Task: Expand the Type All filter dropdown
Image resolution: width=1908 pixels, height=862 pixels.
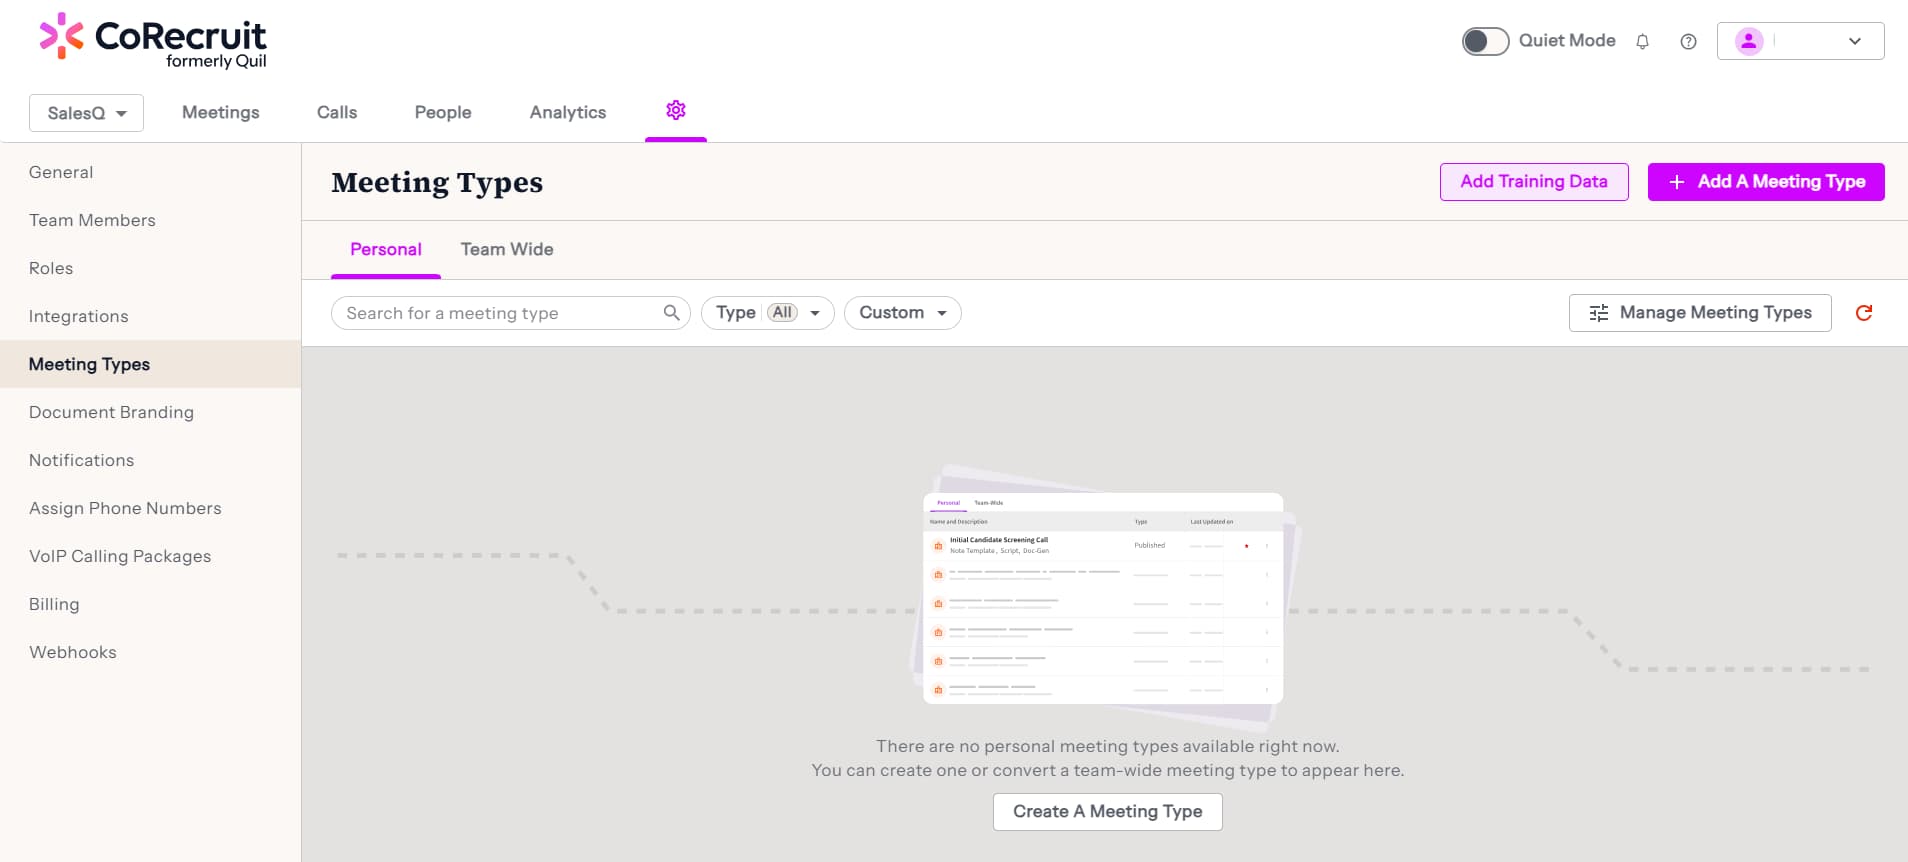Action: point(767,313)
